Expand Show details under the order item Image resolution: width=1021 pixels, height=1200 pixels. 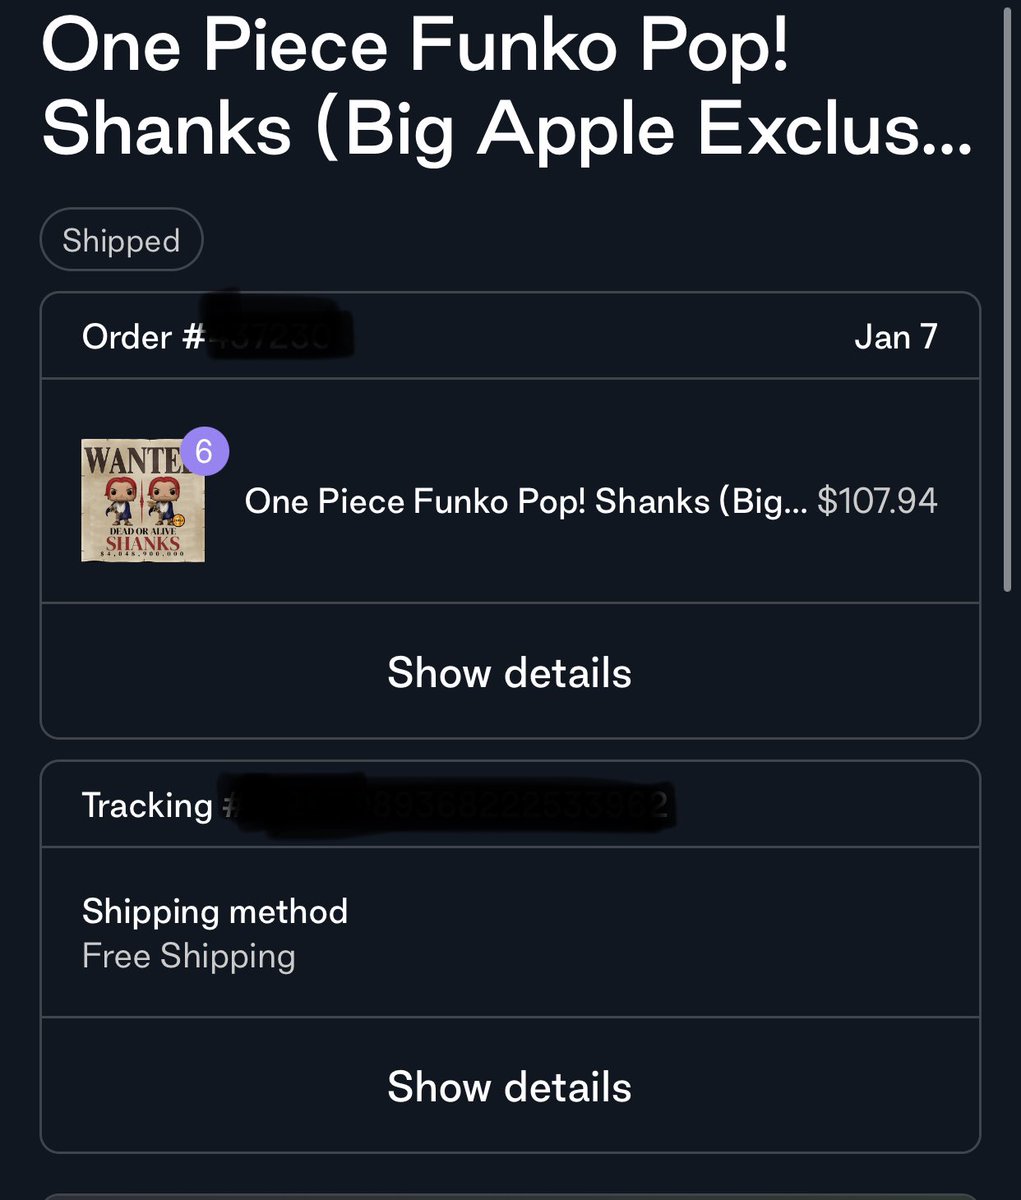point(509,672)
